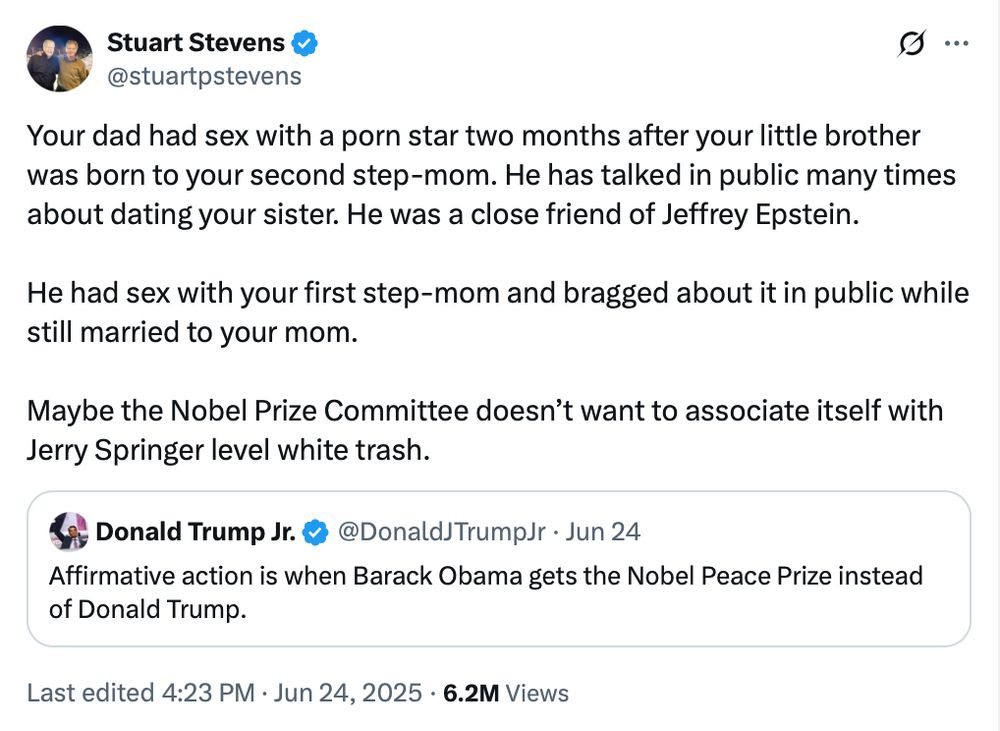Open Stuart Stevens' profile picture

[x=60, y=58]
